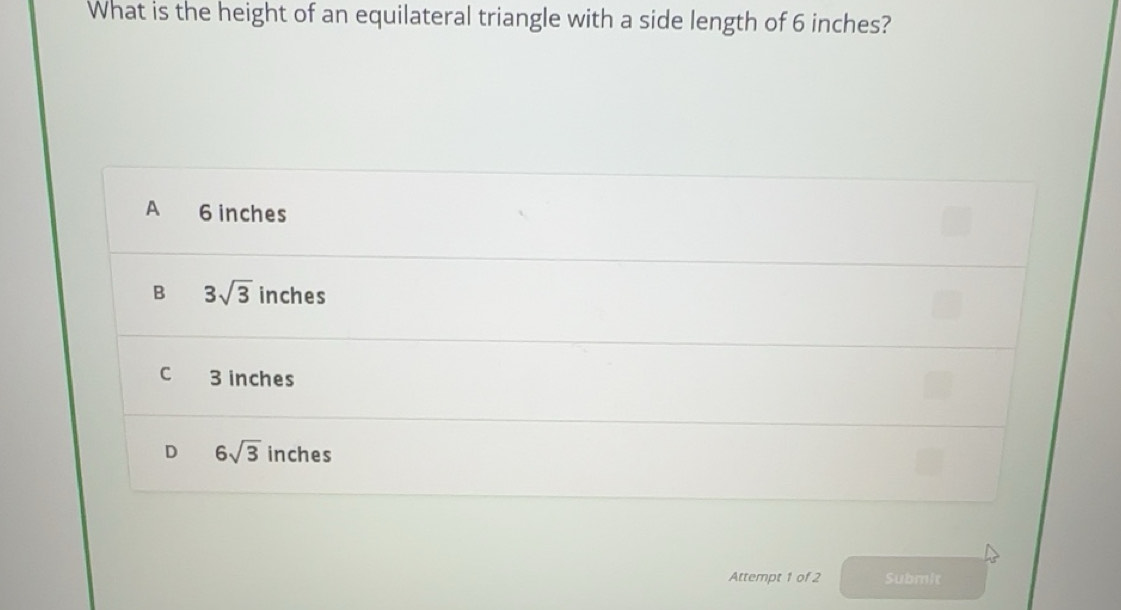Click the Attempt 1 of 2 label

pyautogui.click(x=775, y=577)
